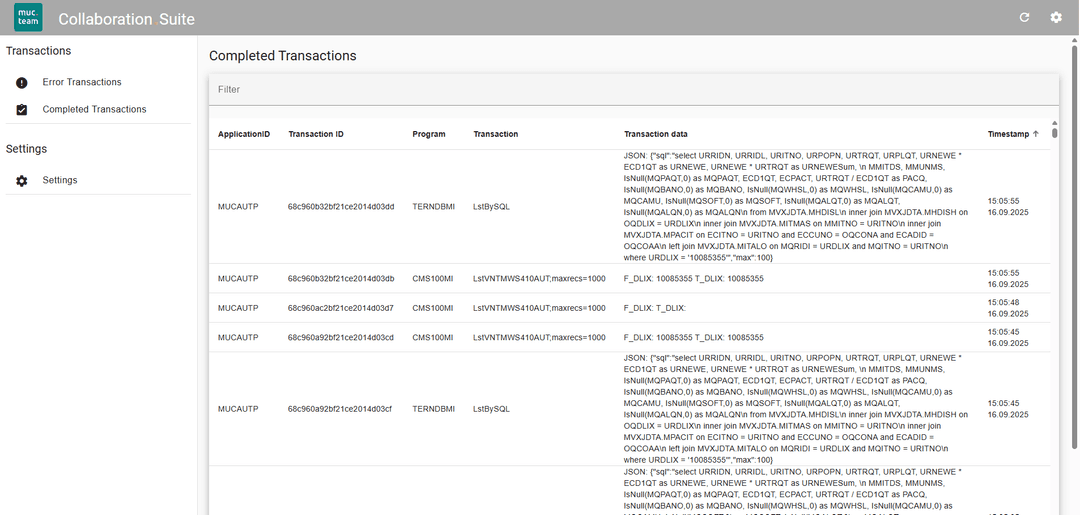Click the Settings gear icon in sidebar
The width and height of the screenshot is (1080, 515).
[x=22, y=181]
